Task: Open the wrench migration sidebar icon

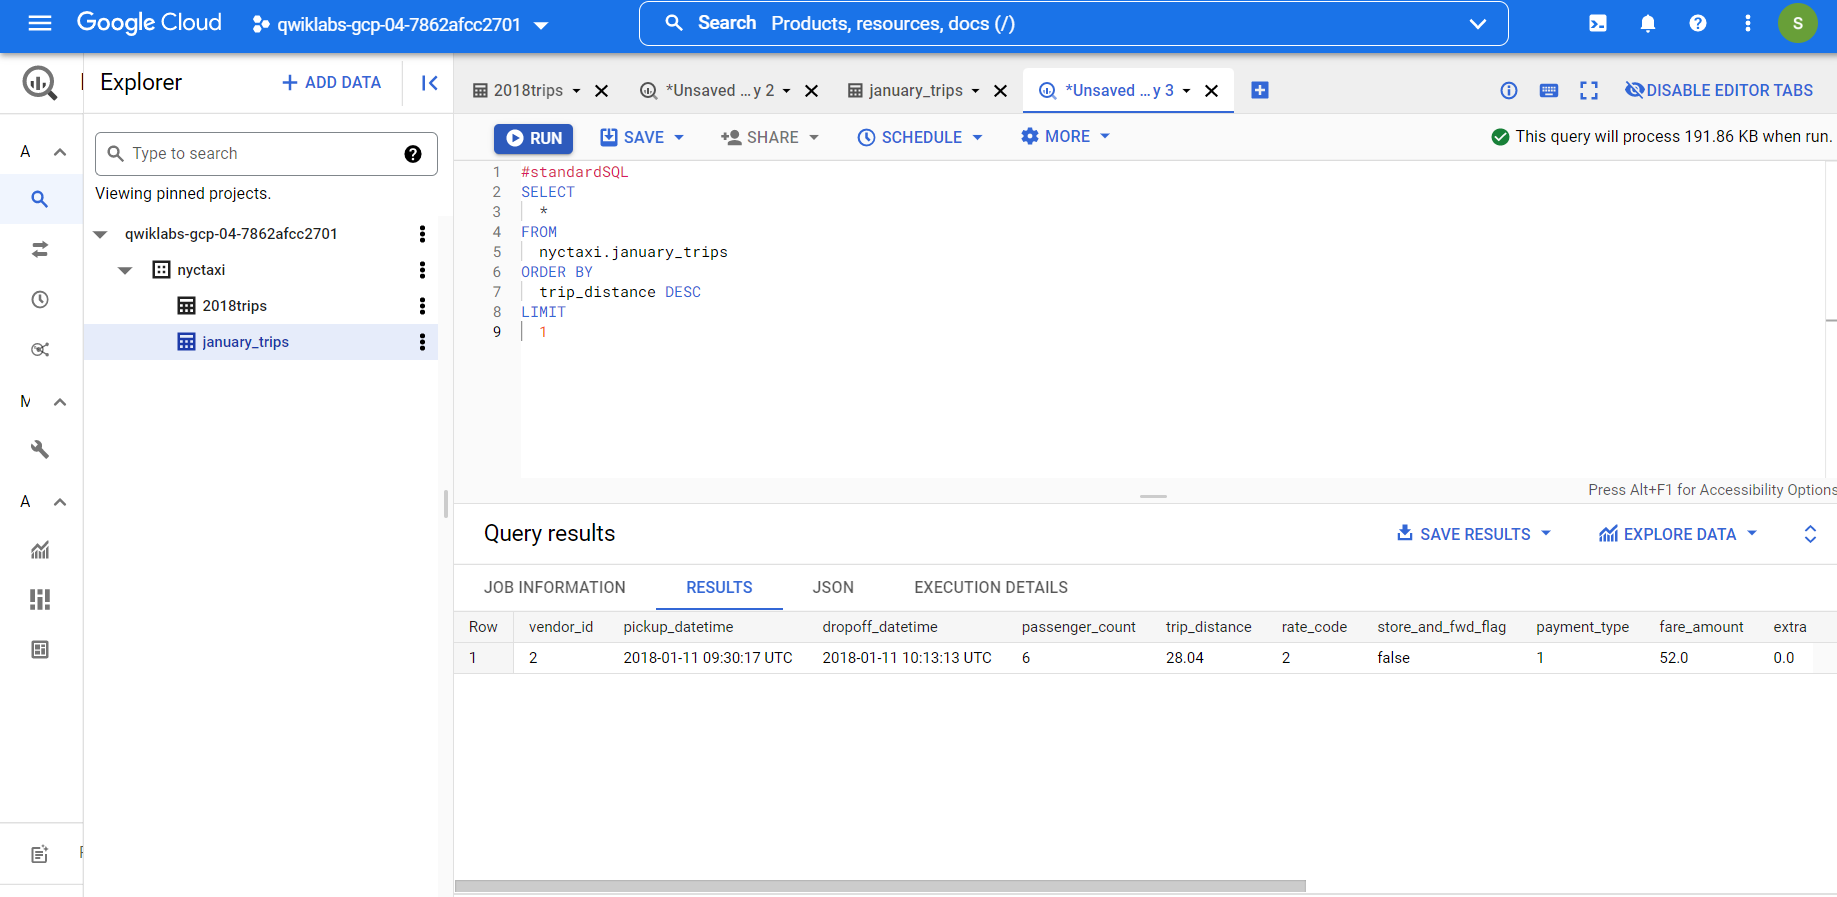Action: coord(40,449)
